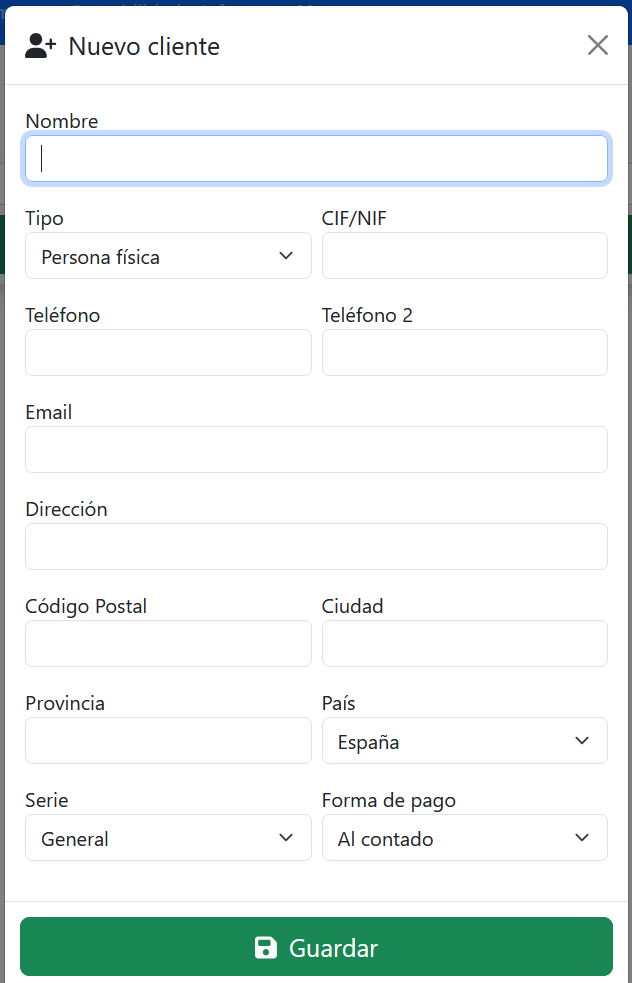This screenshot has height=983, width=632.
Task: Click the Provincia text box
Action: 168,741
